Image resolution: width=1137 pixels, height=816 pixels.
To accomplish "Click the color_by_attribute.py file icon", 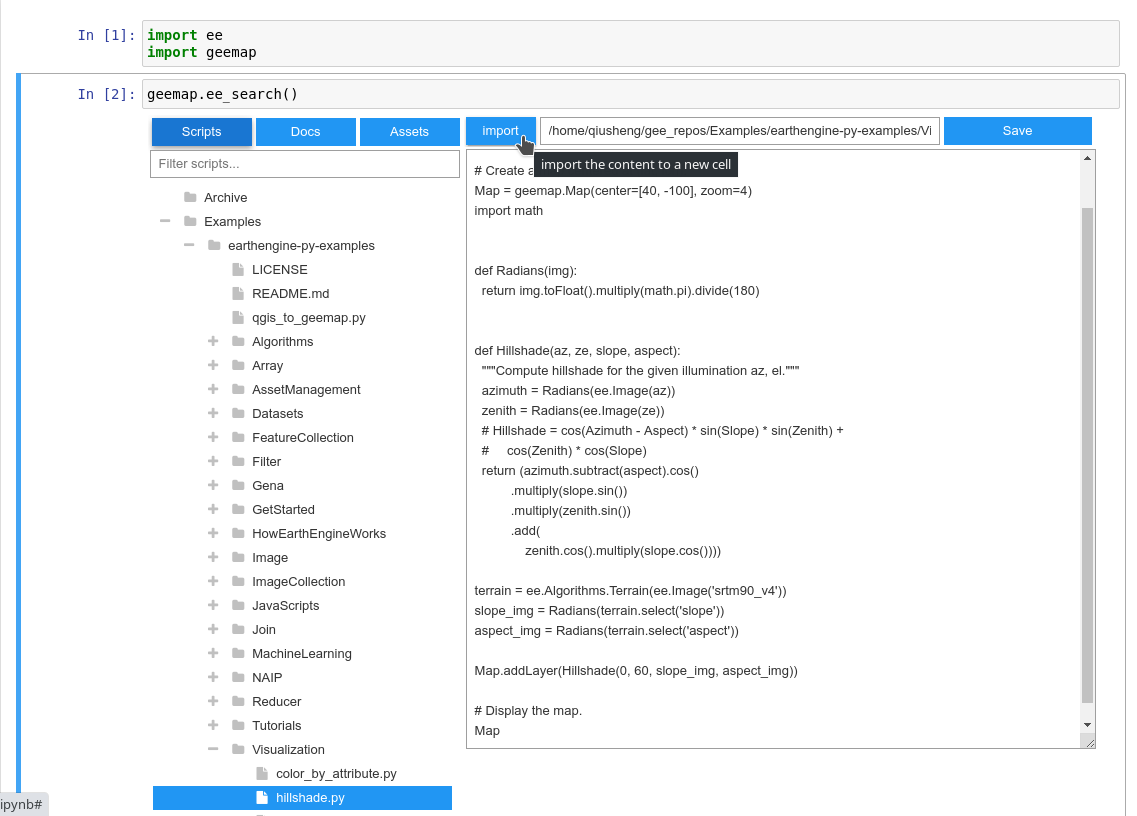I will 262,774.
